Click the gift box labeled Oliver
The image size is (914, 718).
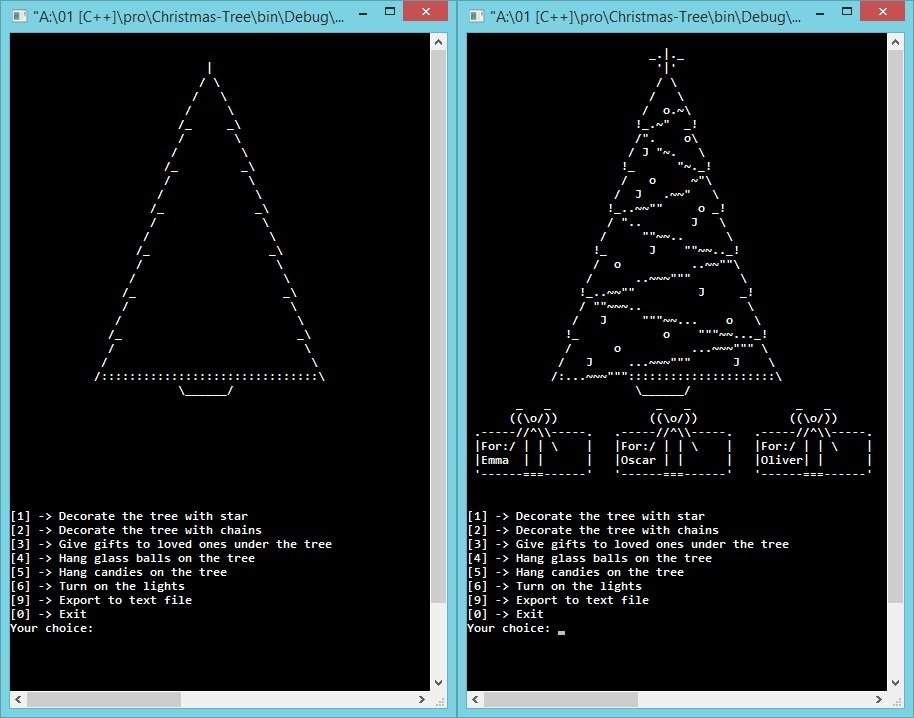[x=813, y=444]
